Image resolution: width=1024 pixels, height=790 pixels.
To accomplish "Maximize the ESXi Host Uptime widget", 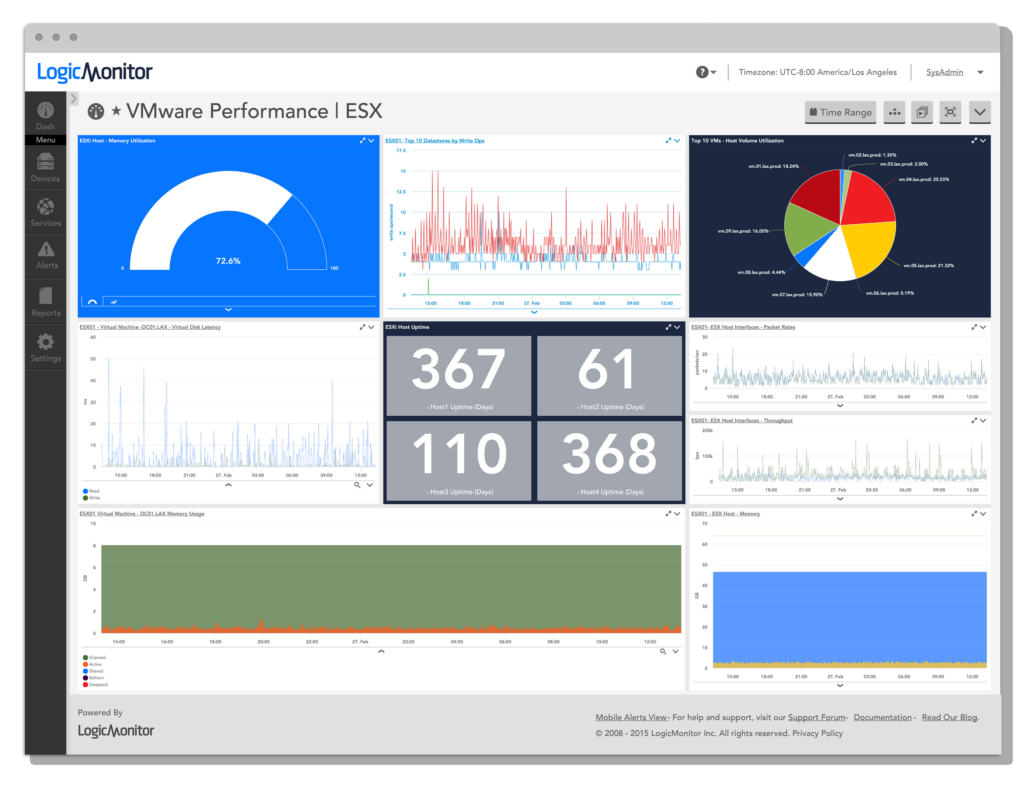I will 668,327.
